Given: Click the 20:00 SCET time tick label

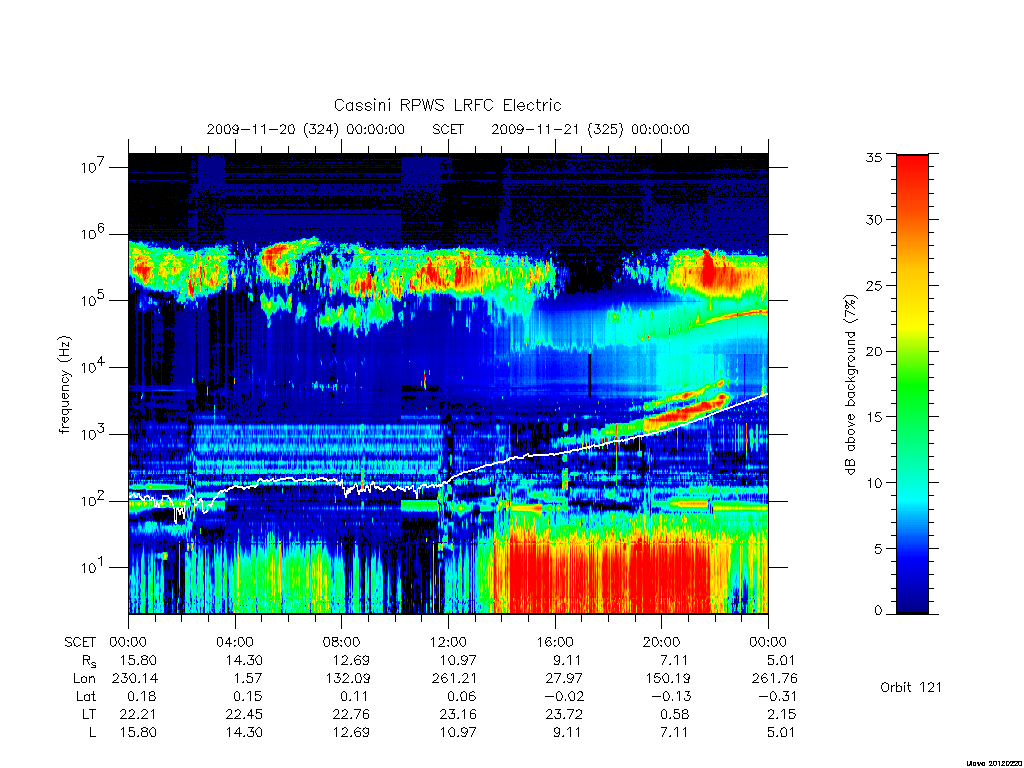Looking at the screenshot, I should (x=661, y=642).
